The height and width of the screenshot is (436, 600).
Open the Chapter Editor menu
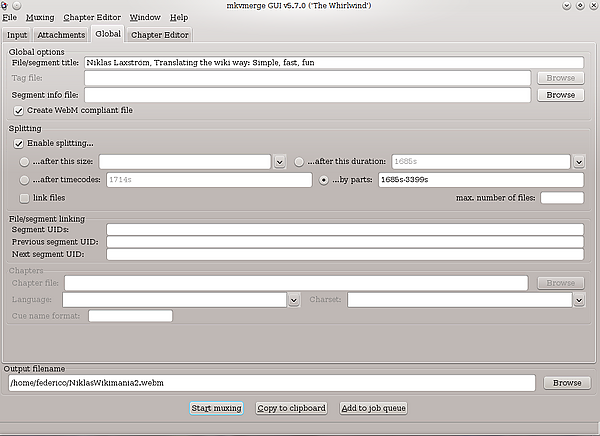click(x=92, y=17)
